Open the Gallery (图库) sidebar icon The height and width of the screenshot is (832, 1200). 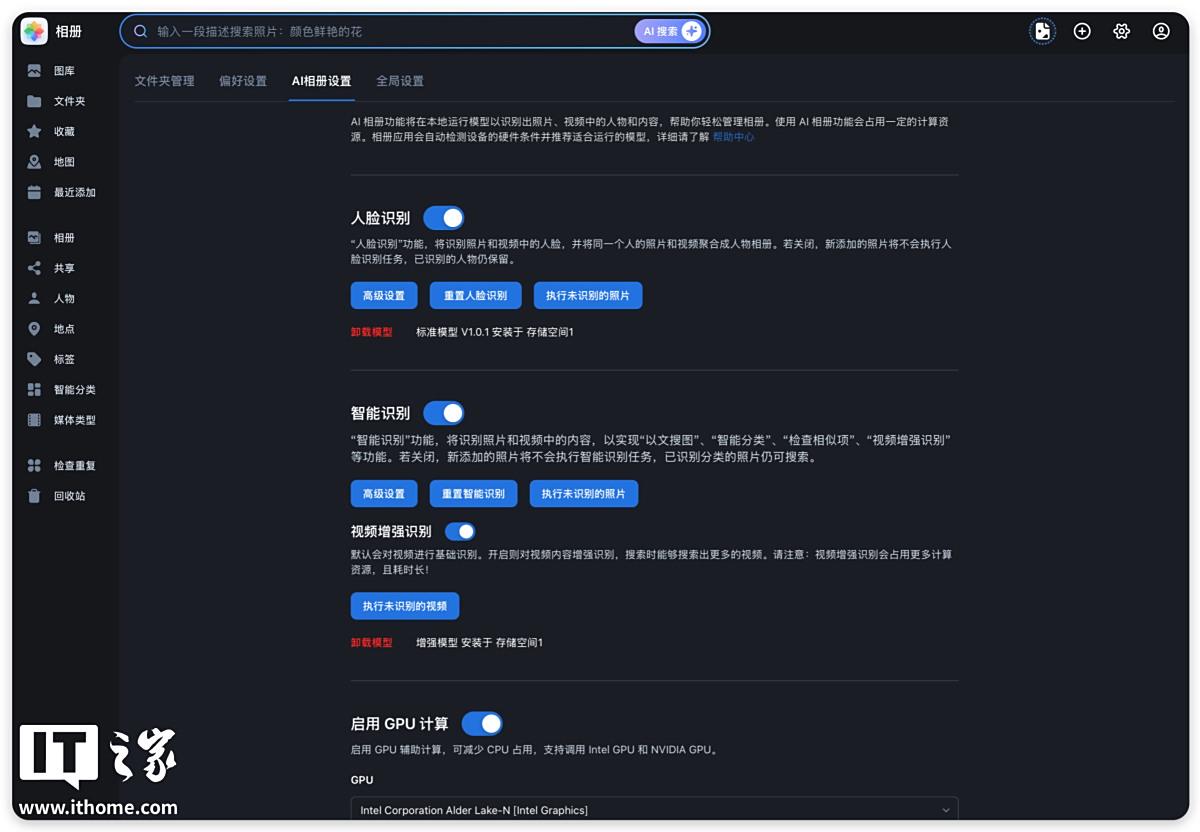(34, 71)
